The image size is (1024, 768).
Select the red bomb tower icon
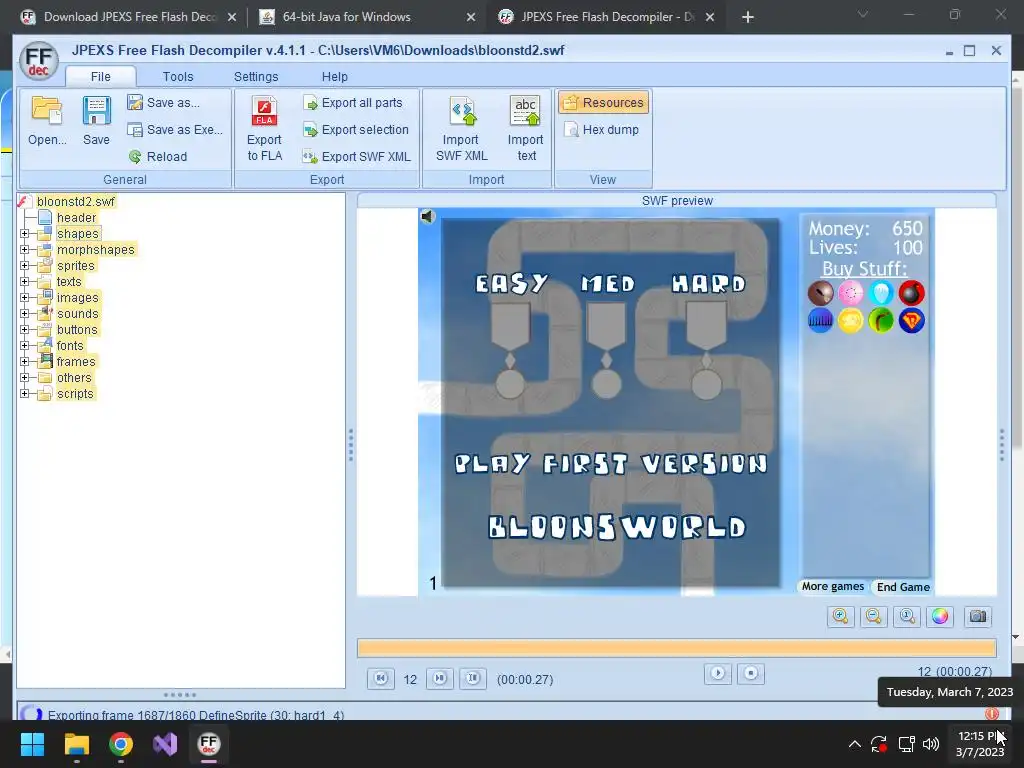coord(912,293)
